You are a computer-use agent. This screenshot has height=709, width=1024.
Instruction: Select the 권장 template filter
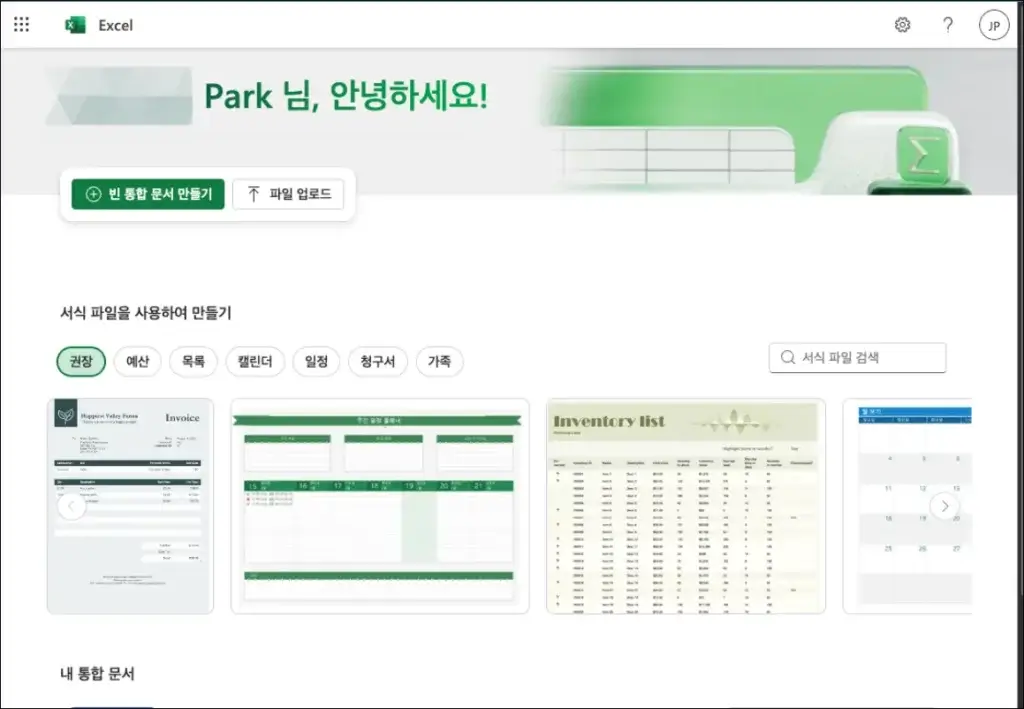click(x=81, y=361)
